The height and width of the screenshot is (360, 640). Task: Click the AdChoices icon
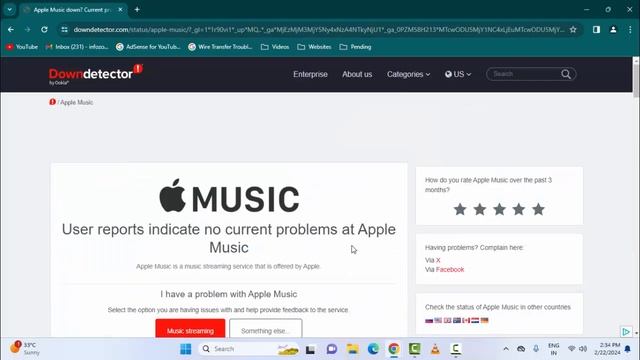[626, 331]
